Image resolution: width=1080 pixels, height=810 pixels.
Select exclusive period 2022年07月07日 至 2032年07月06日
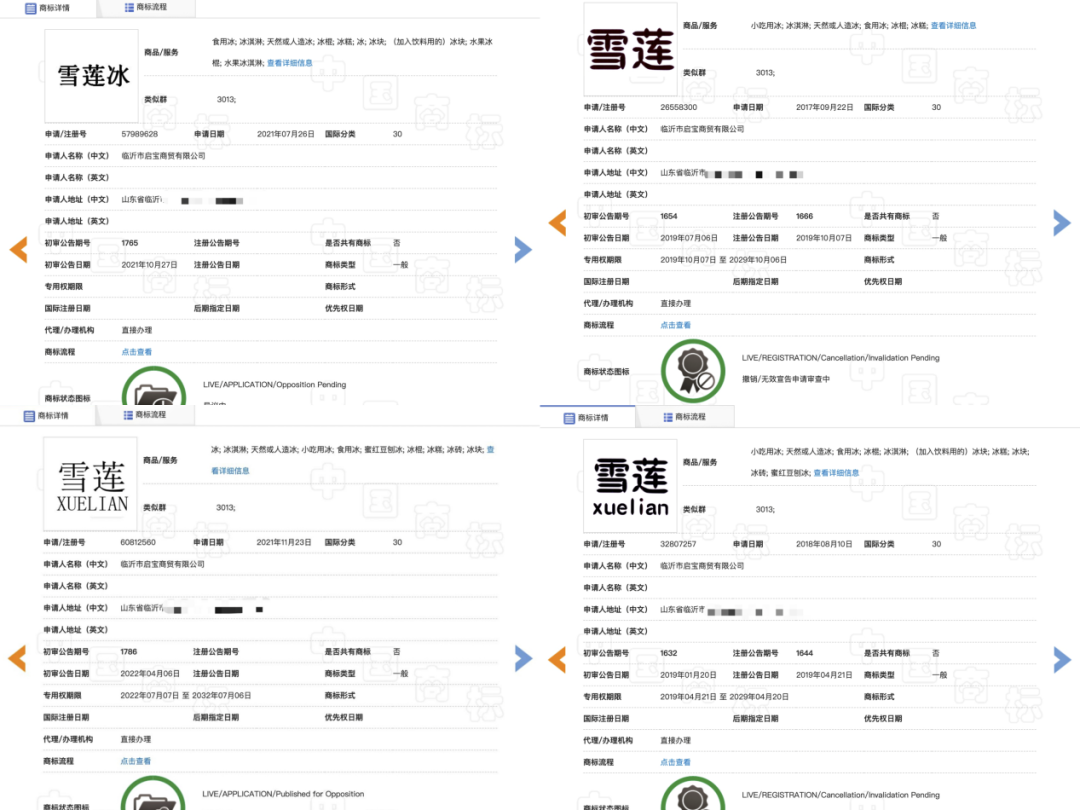tap(185, 696)
